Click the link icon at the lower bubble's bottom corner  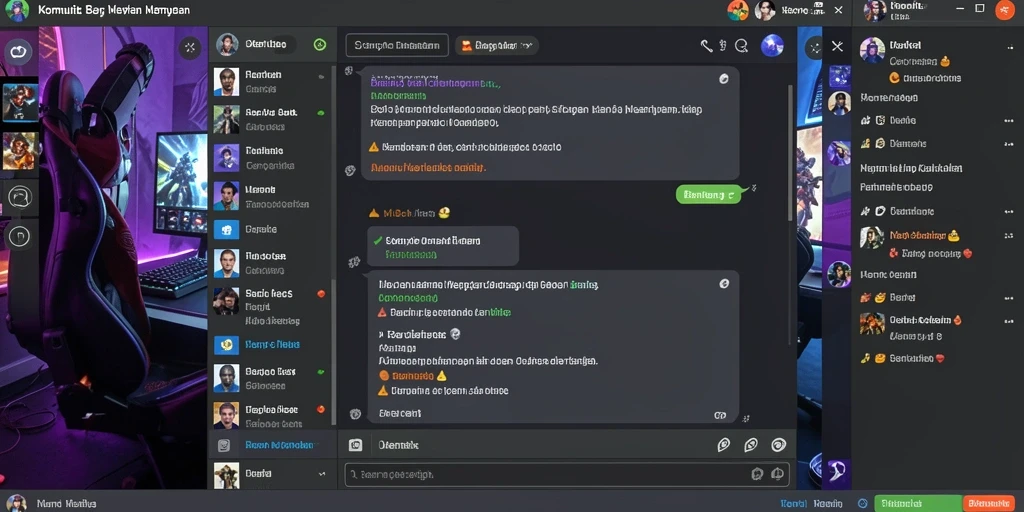pyautogui.click(x=720, y=415)
